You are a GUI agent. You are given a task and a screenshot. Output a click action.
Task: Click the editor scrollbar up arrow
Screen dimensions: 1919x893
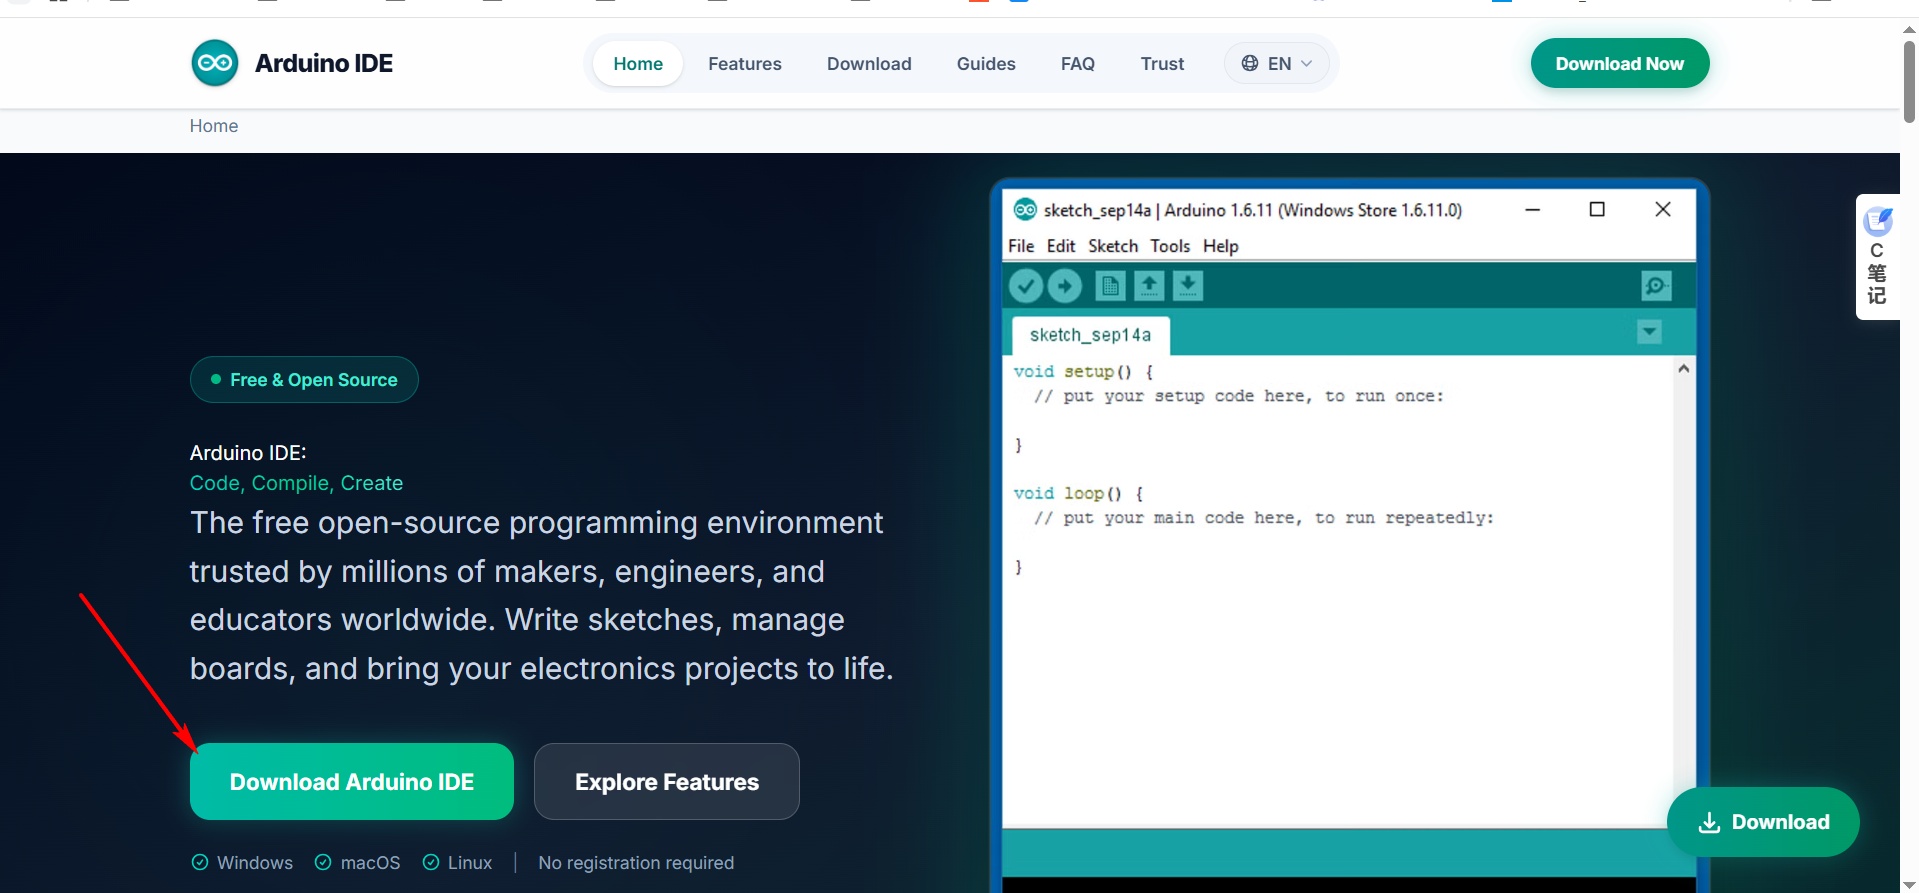point(1684,369)
